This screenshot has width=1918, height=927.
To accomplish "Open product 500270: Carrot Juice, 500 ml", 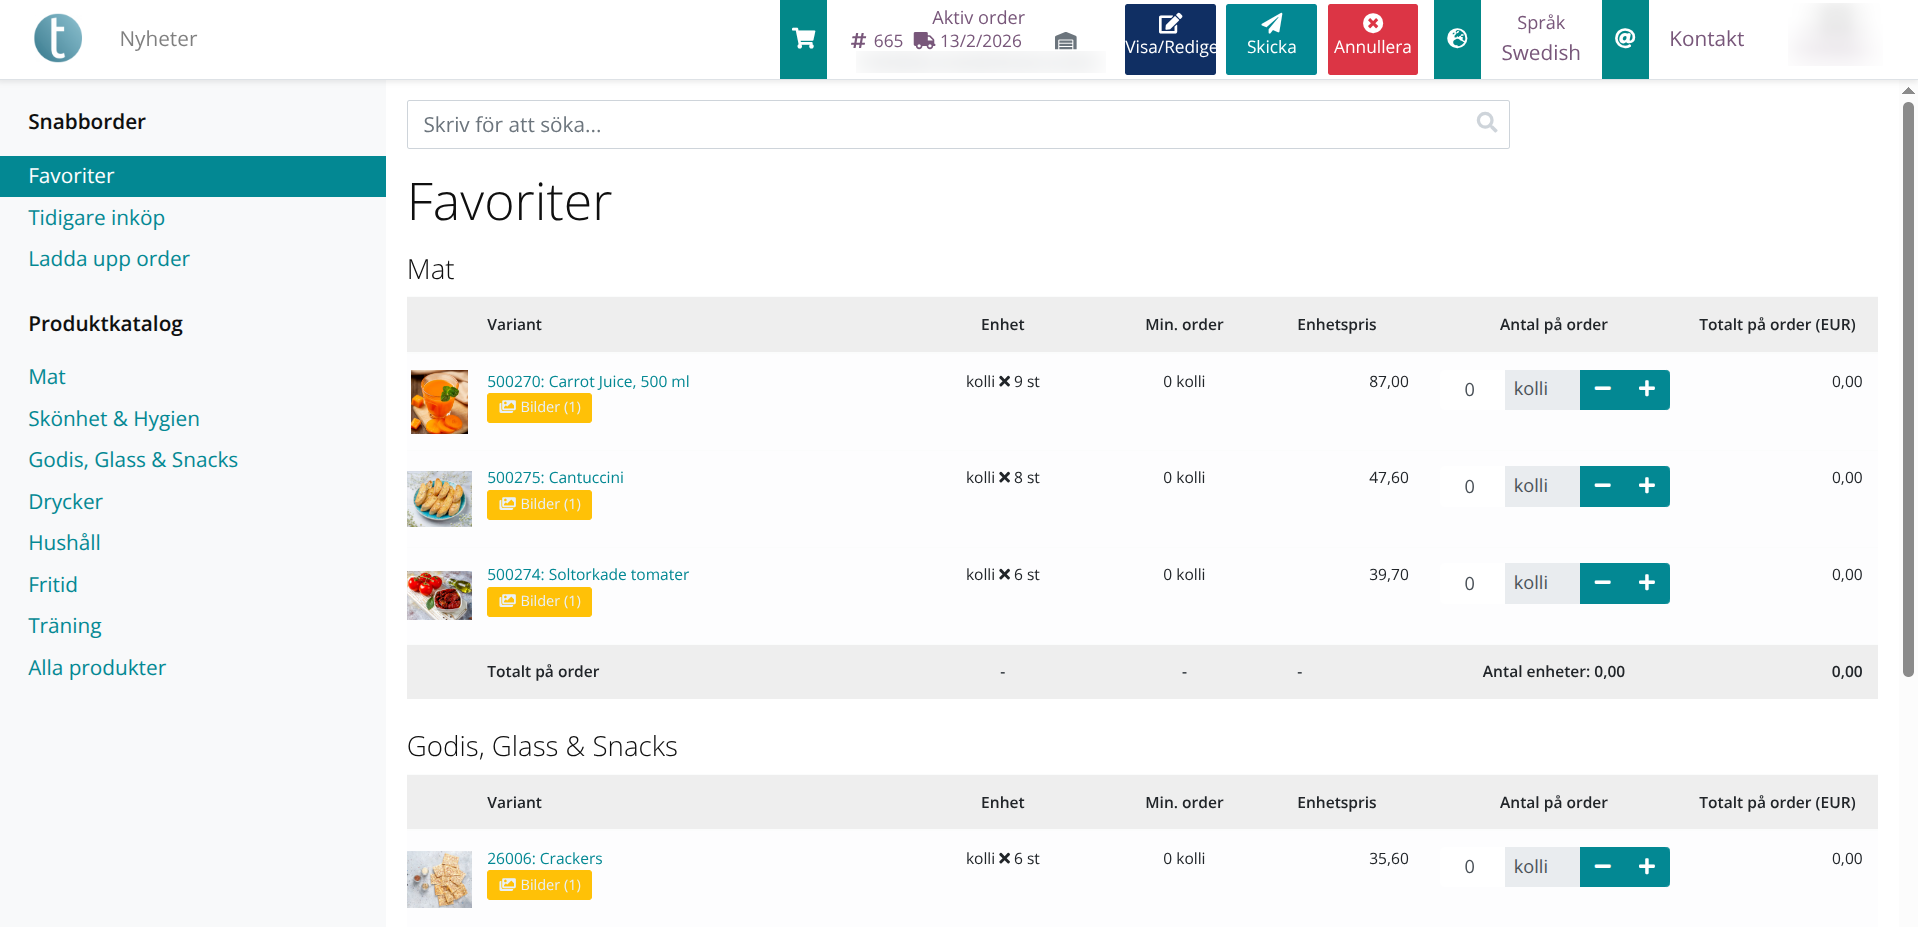I will point(588,381).
